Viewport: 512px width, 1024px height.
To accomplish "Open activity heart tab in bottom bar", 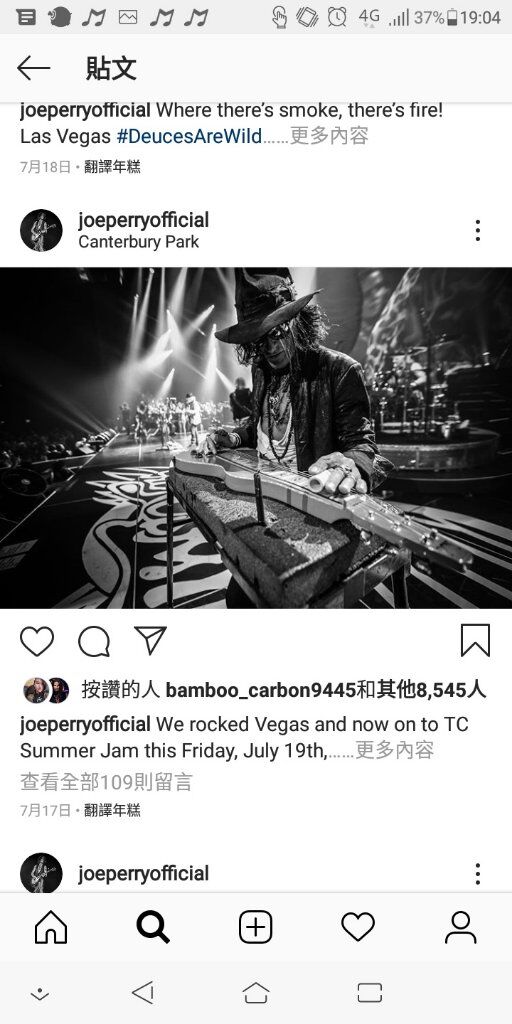I will tap(358, 927).
